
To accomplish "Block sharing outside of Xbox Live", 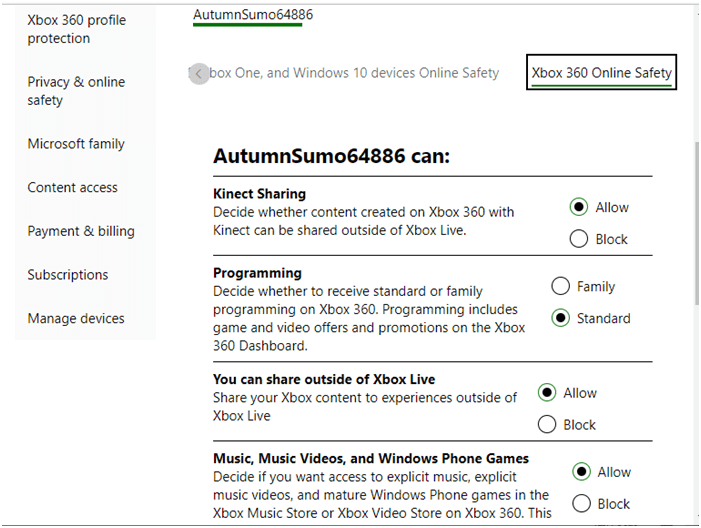I will point(547,424).
